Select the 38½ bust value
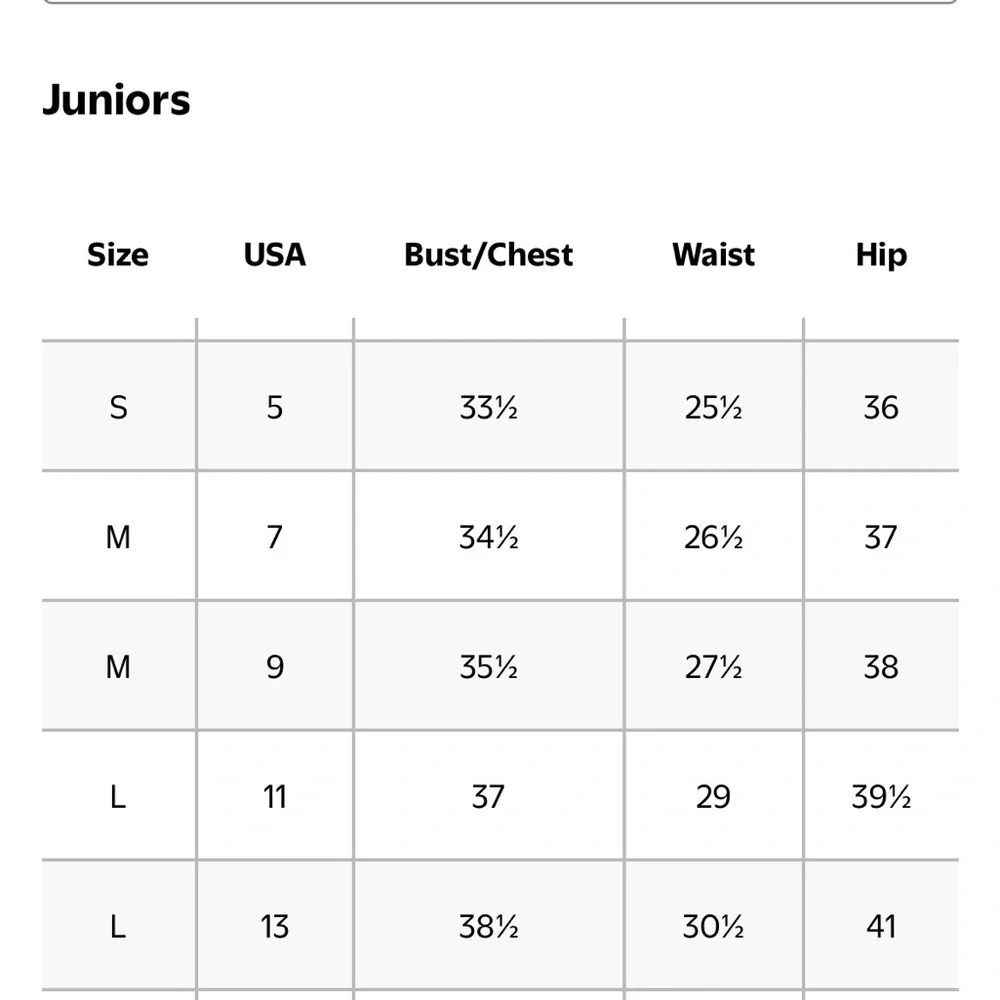 (x=489, y=927)
